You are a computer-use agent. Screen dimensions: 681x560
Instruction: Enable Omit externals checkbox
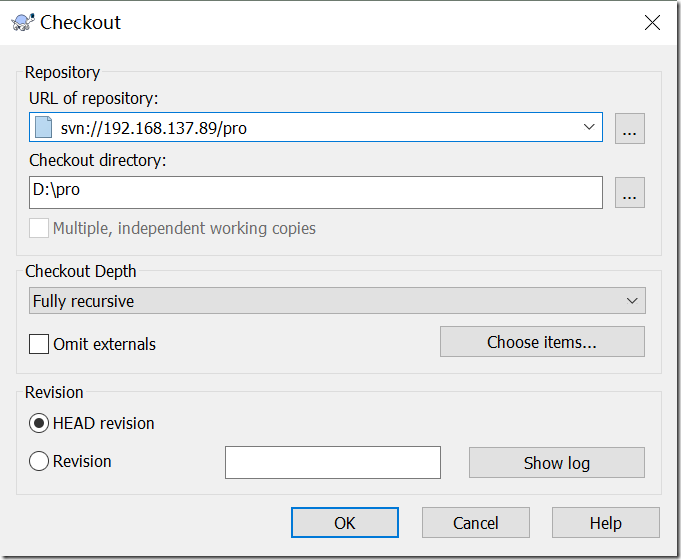tap(39, 344)
